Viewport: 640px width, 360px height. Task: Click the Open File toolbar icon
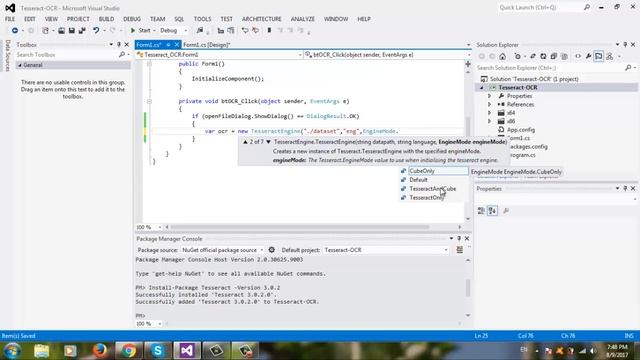[x=61, y=31]
